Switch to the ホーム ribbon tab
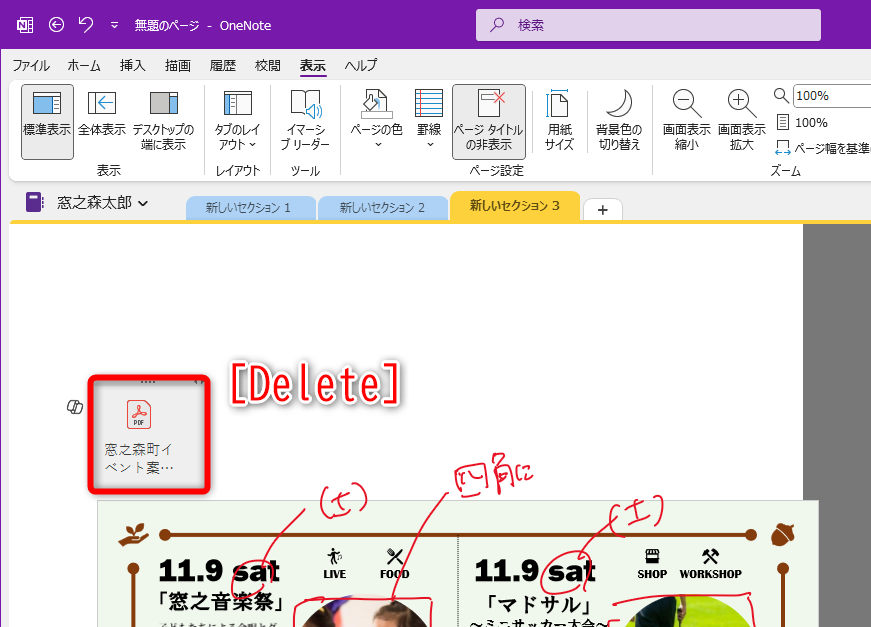 coord(84,65)
